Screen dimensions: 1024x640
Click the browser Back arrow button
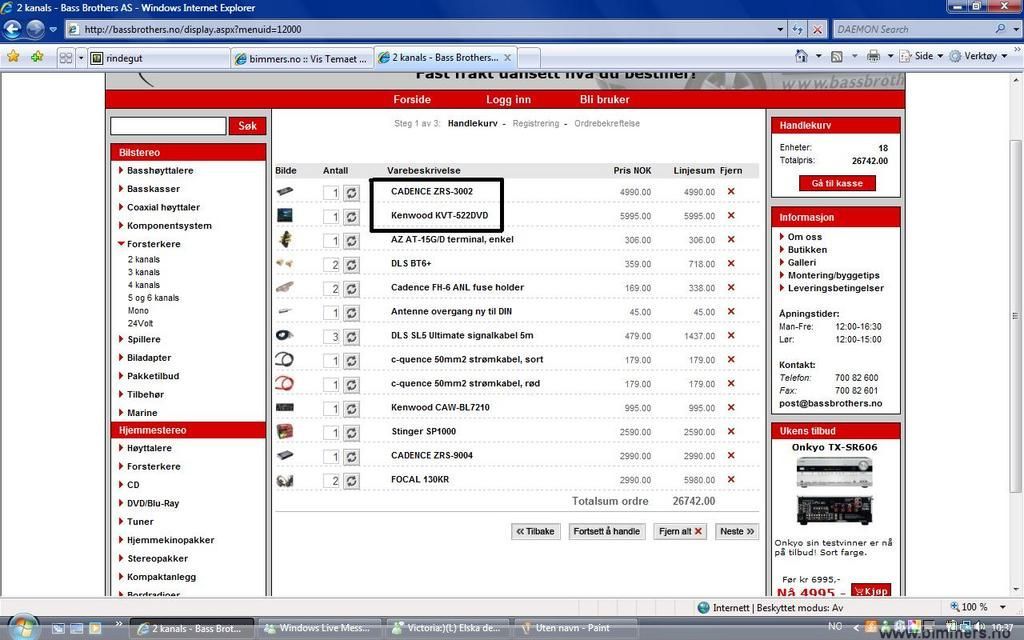(12, 29)
